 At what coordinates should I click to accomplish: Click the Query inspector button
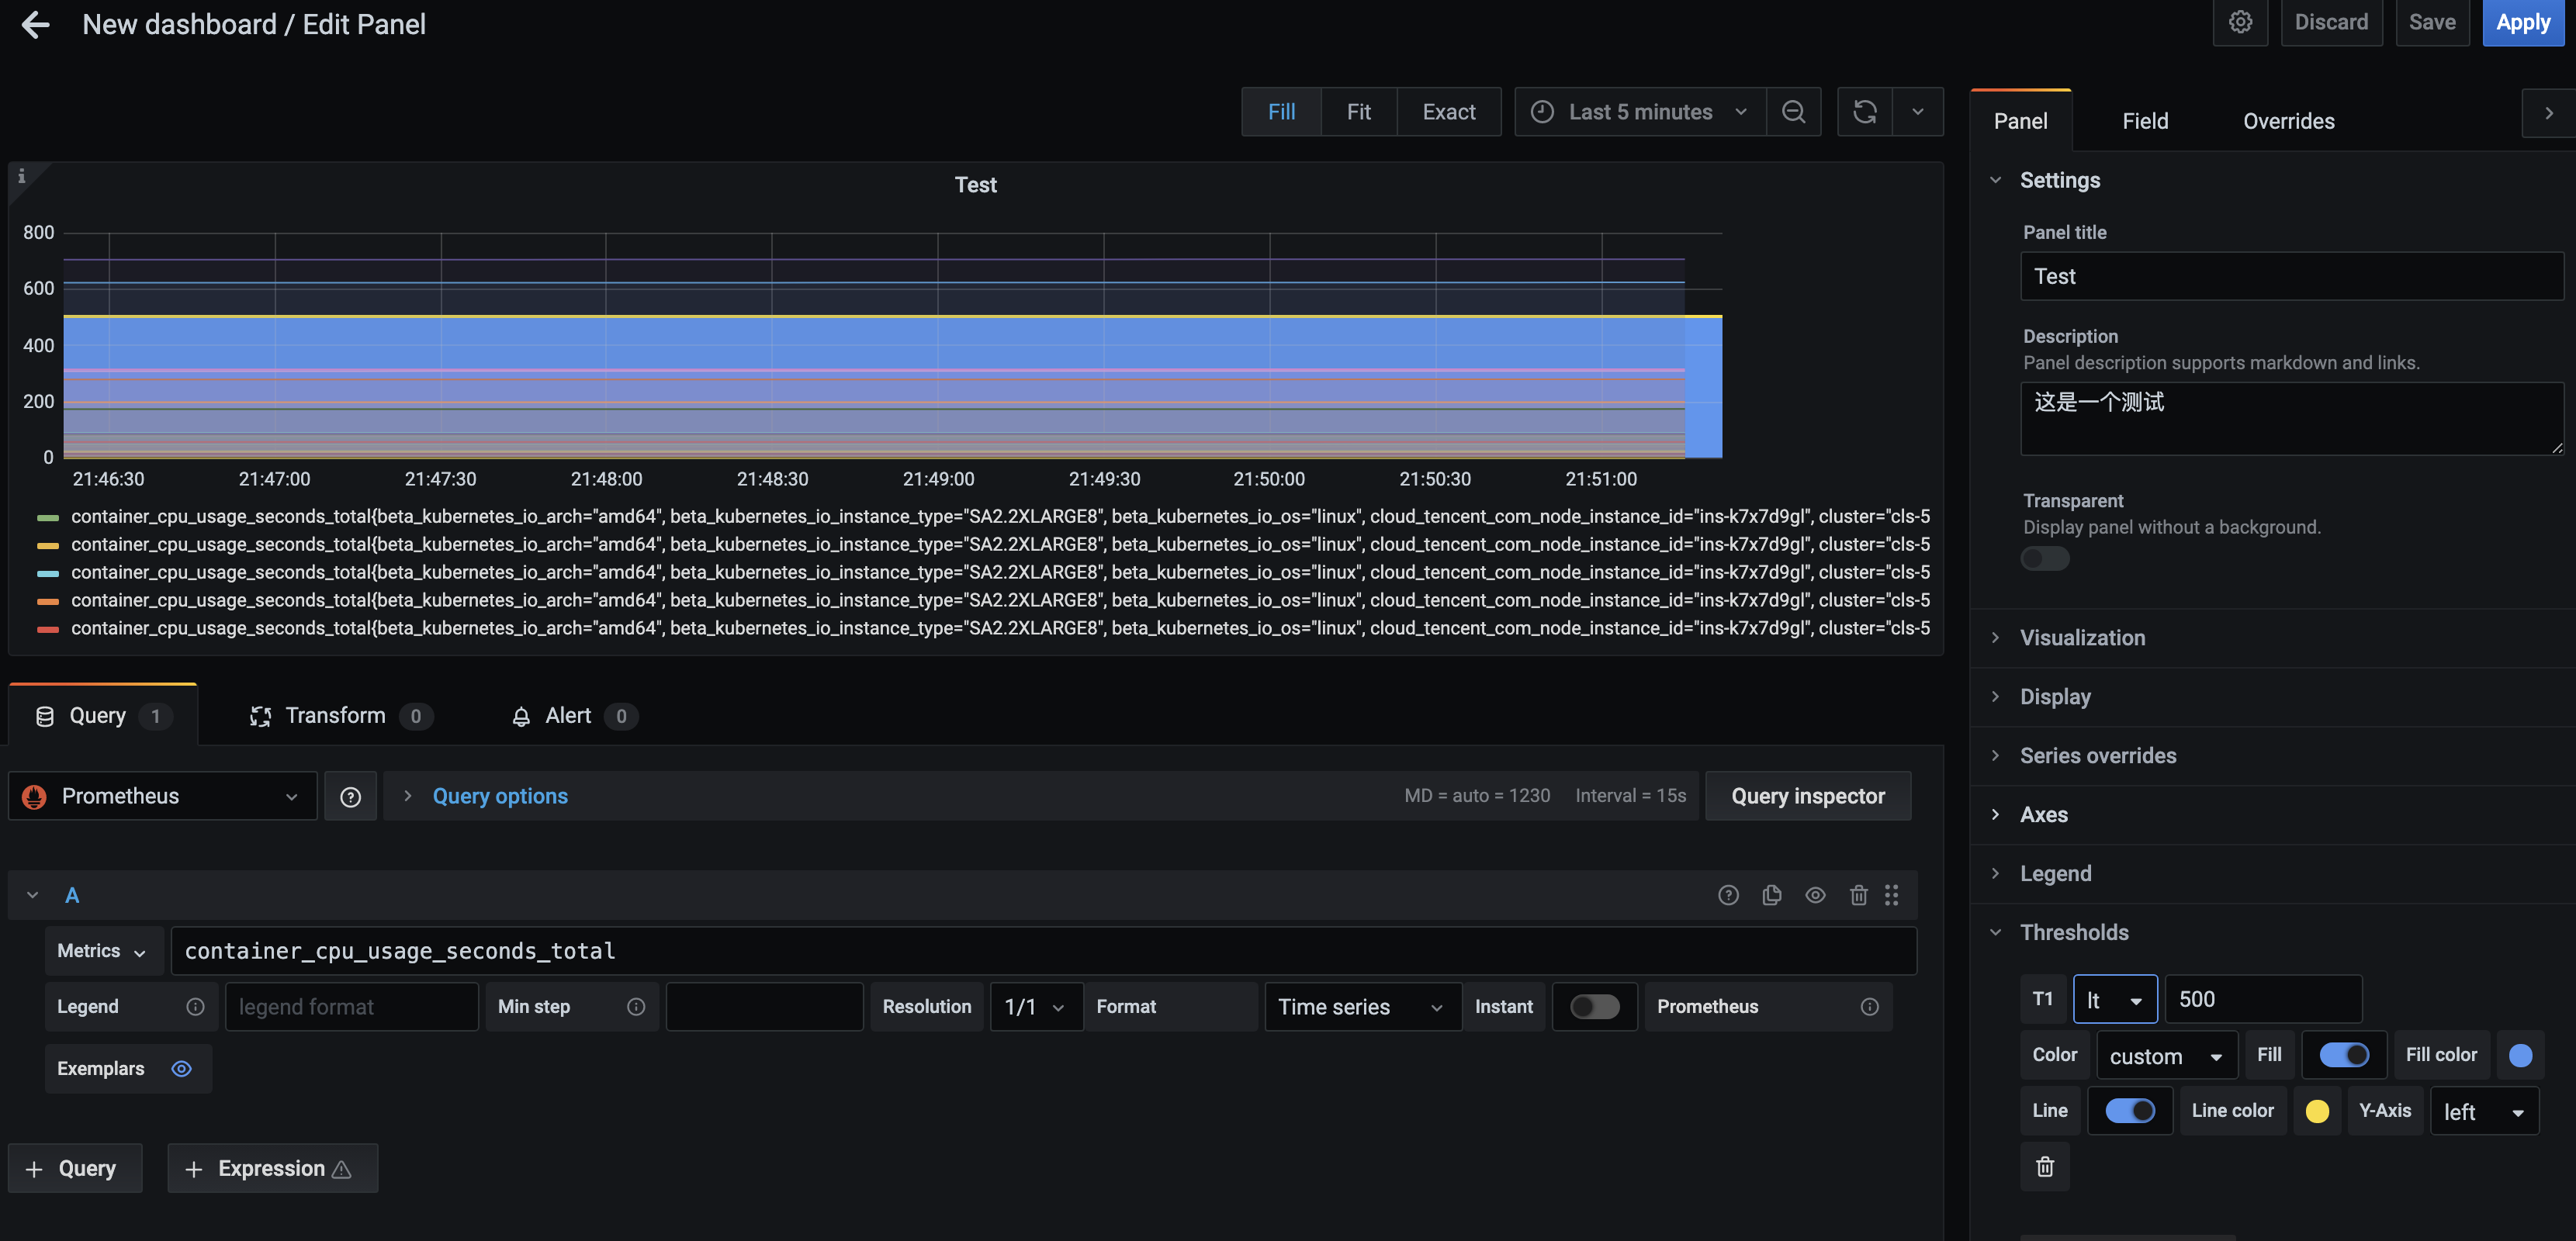1809,794
